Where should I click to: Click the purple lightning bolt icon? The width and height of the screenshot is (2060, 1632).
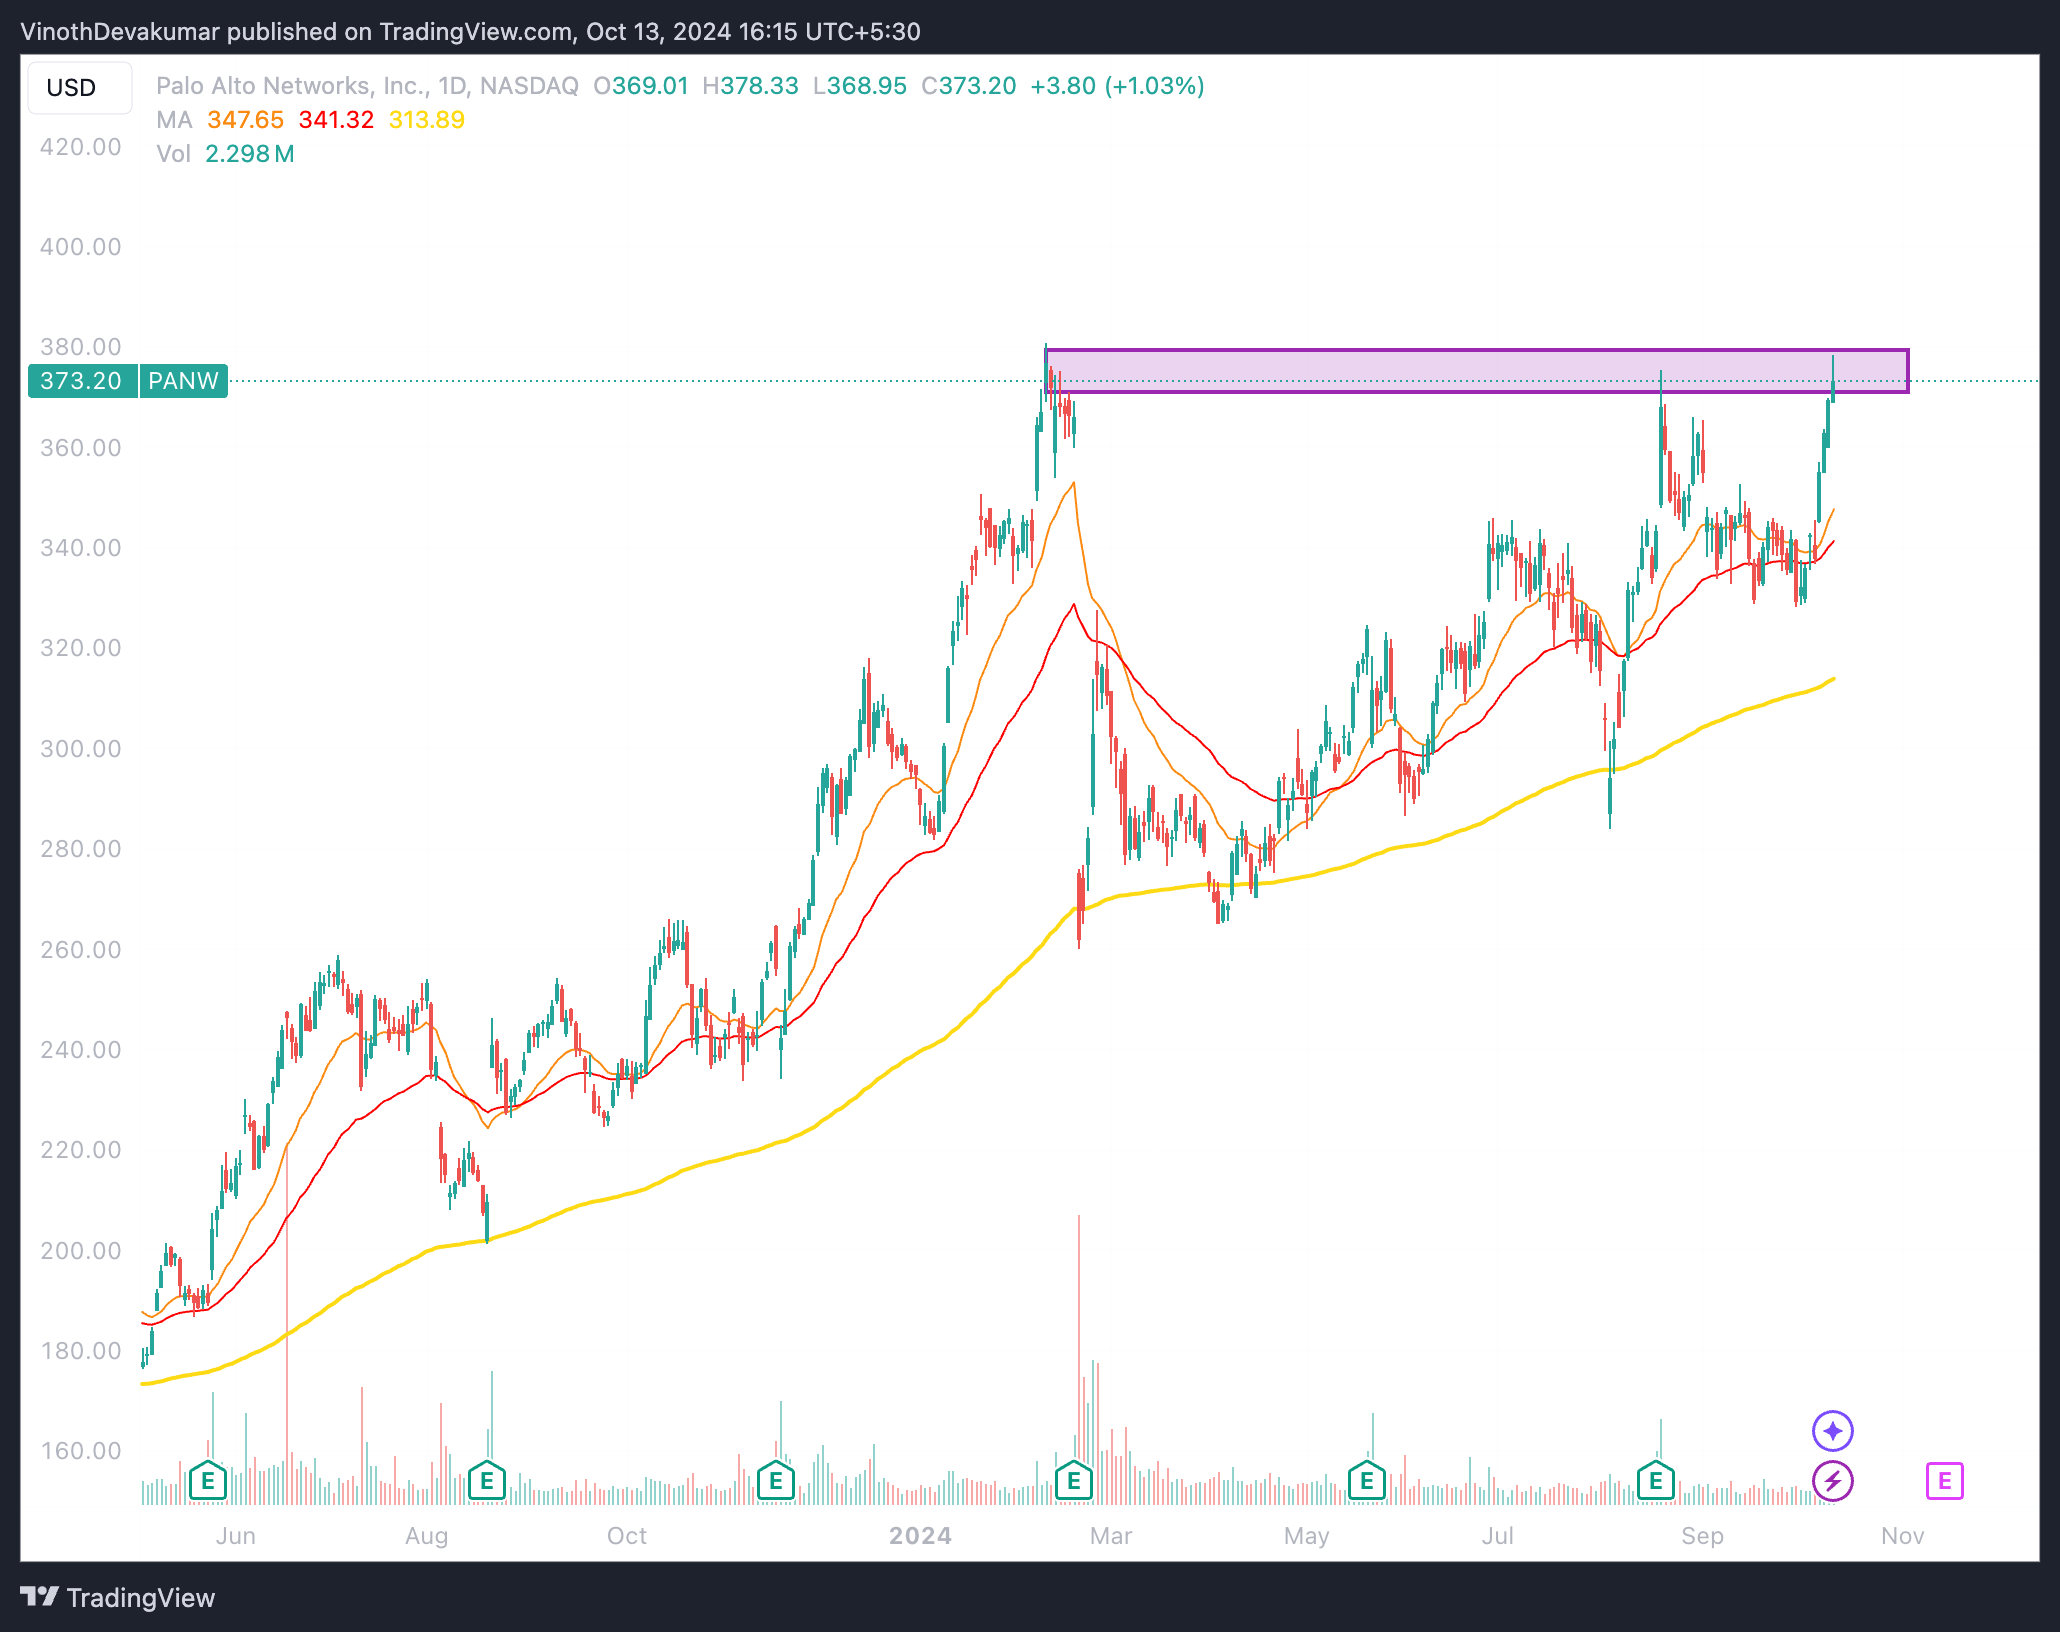[1833, 1480]
